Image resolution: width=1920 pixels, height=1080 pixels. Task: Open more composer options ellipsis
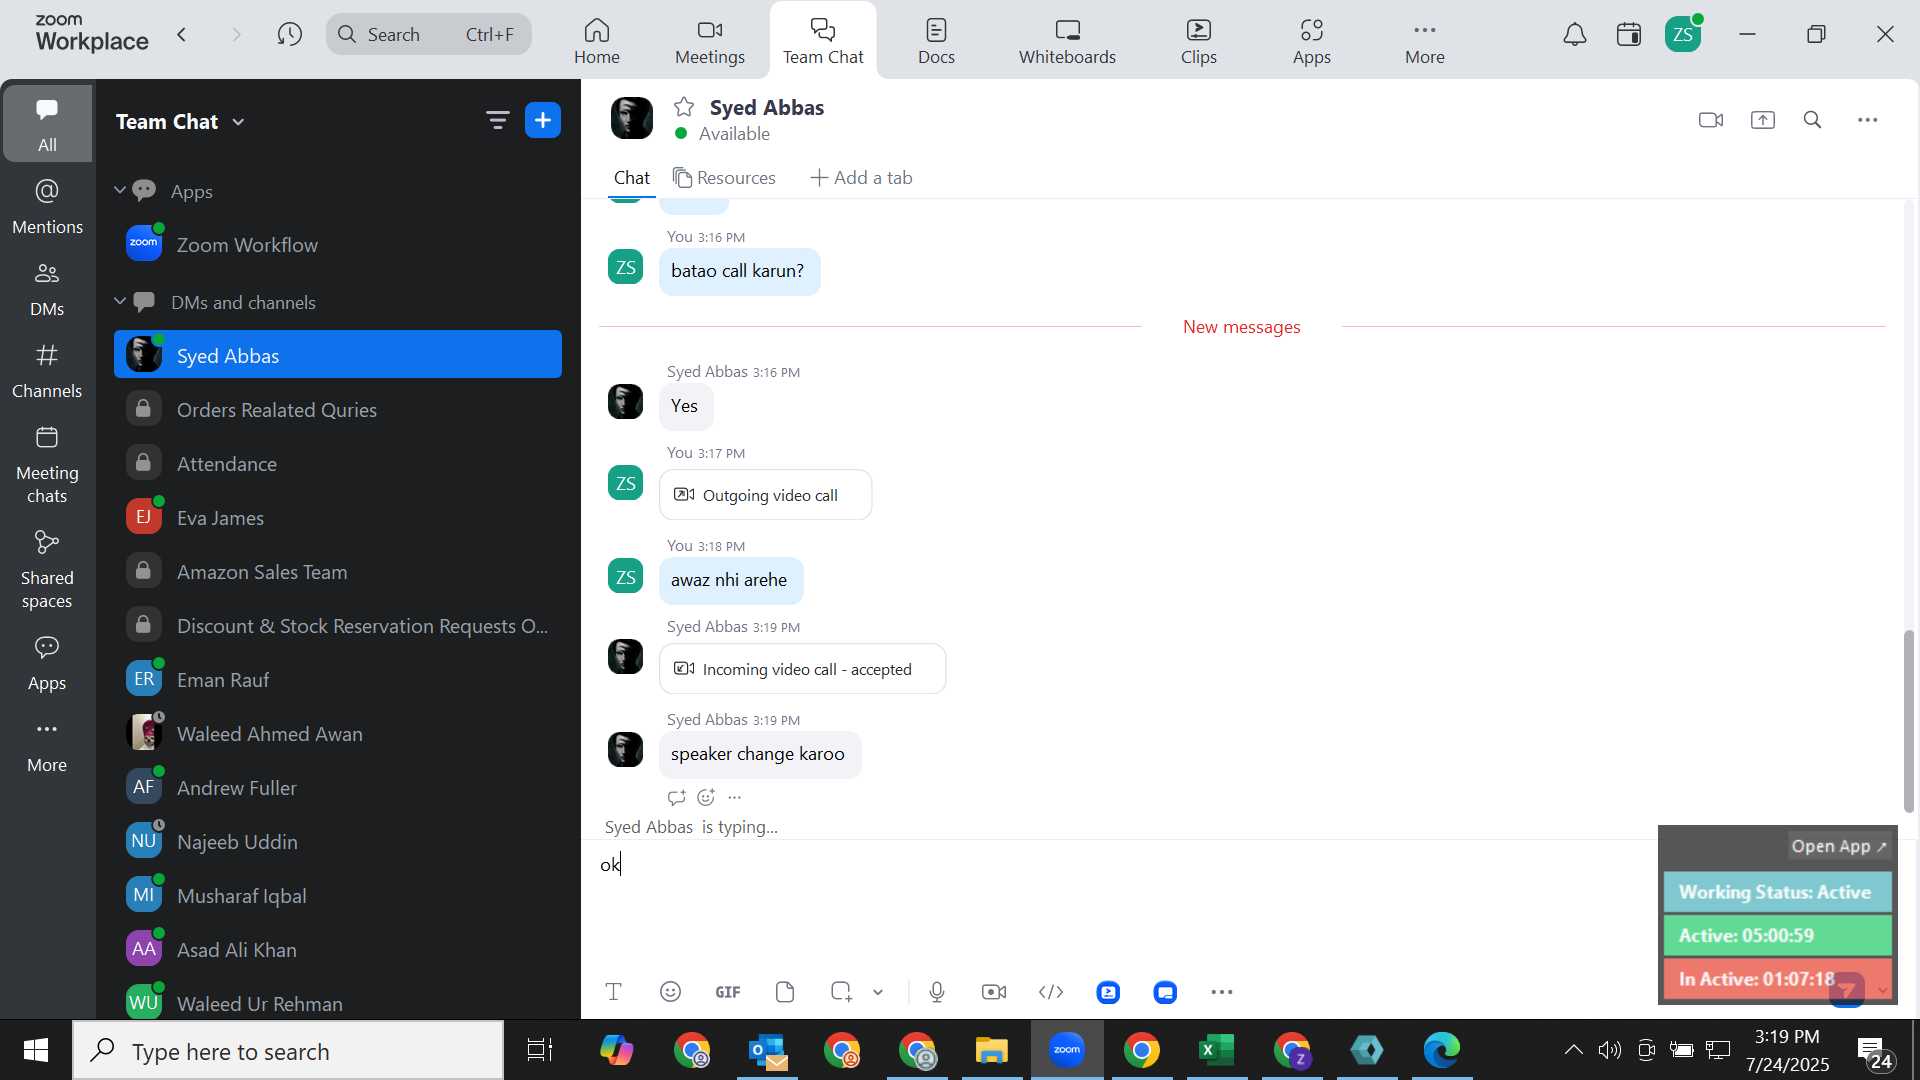(x=1222, y=992)
